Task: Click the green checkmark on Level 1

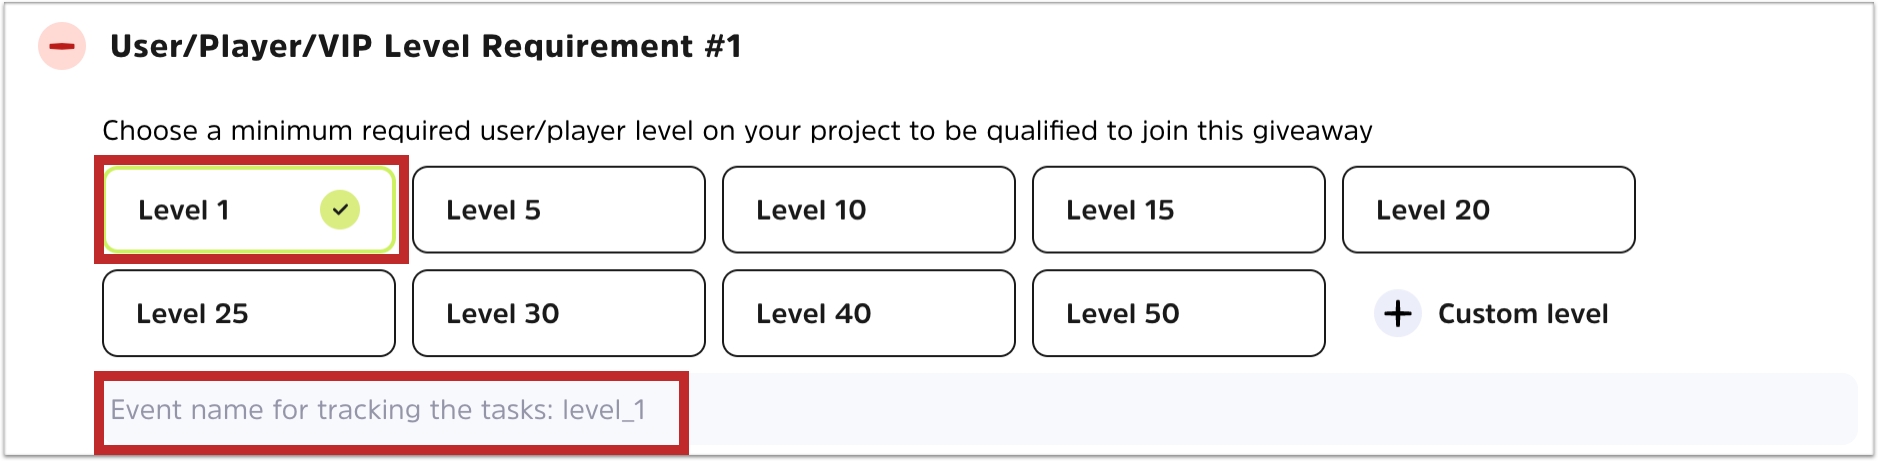Action: [340, 210]
